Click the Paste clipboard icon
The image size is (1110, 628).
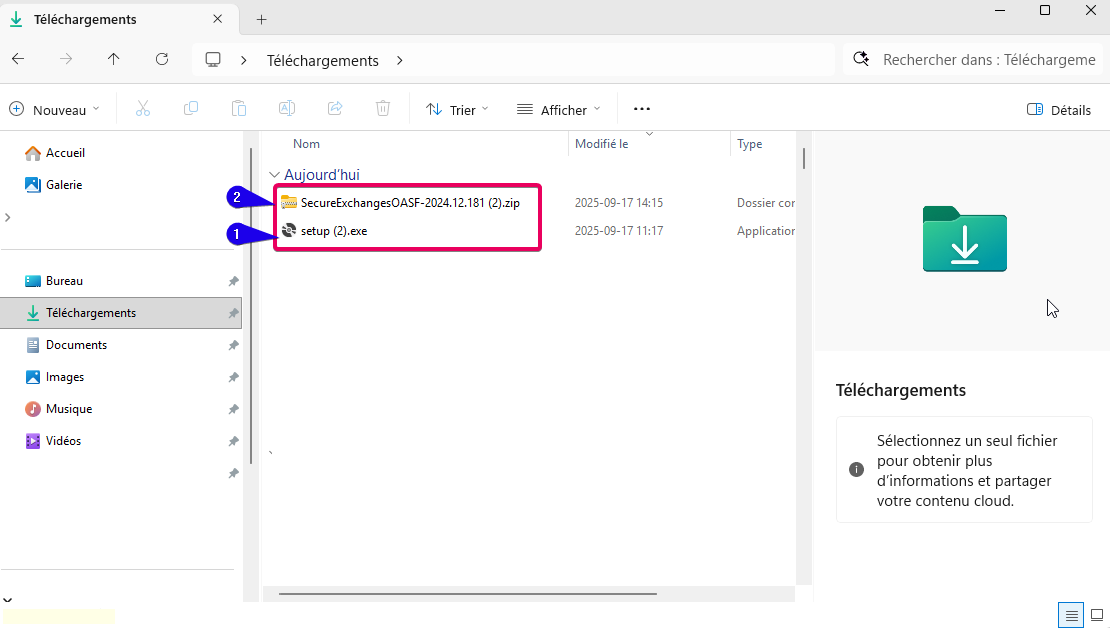point(239,109)
